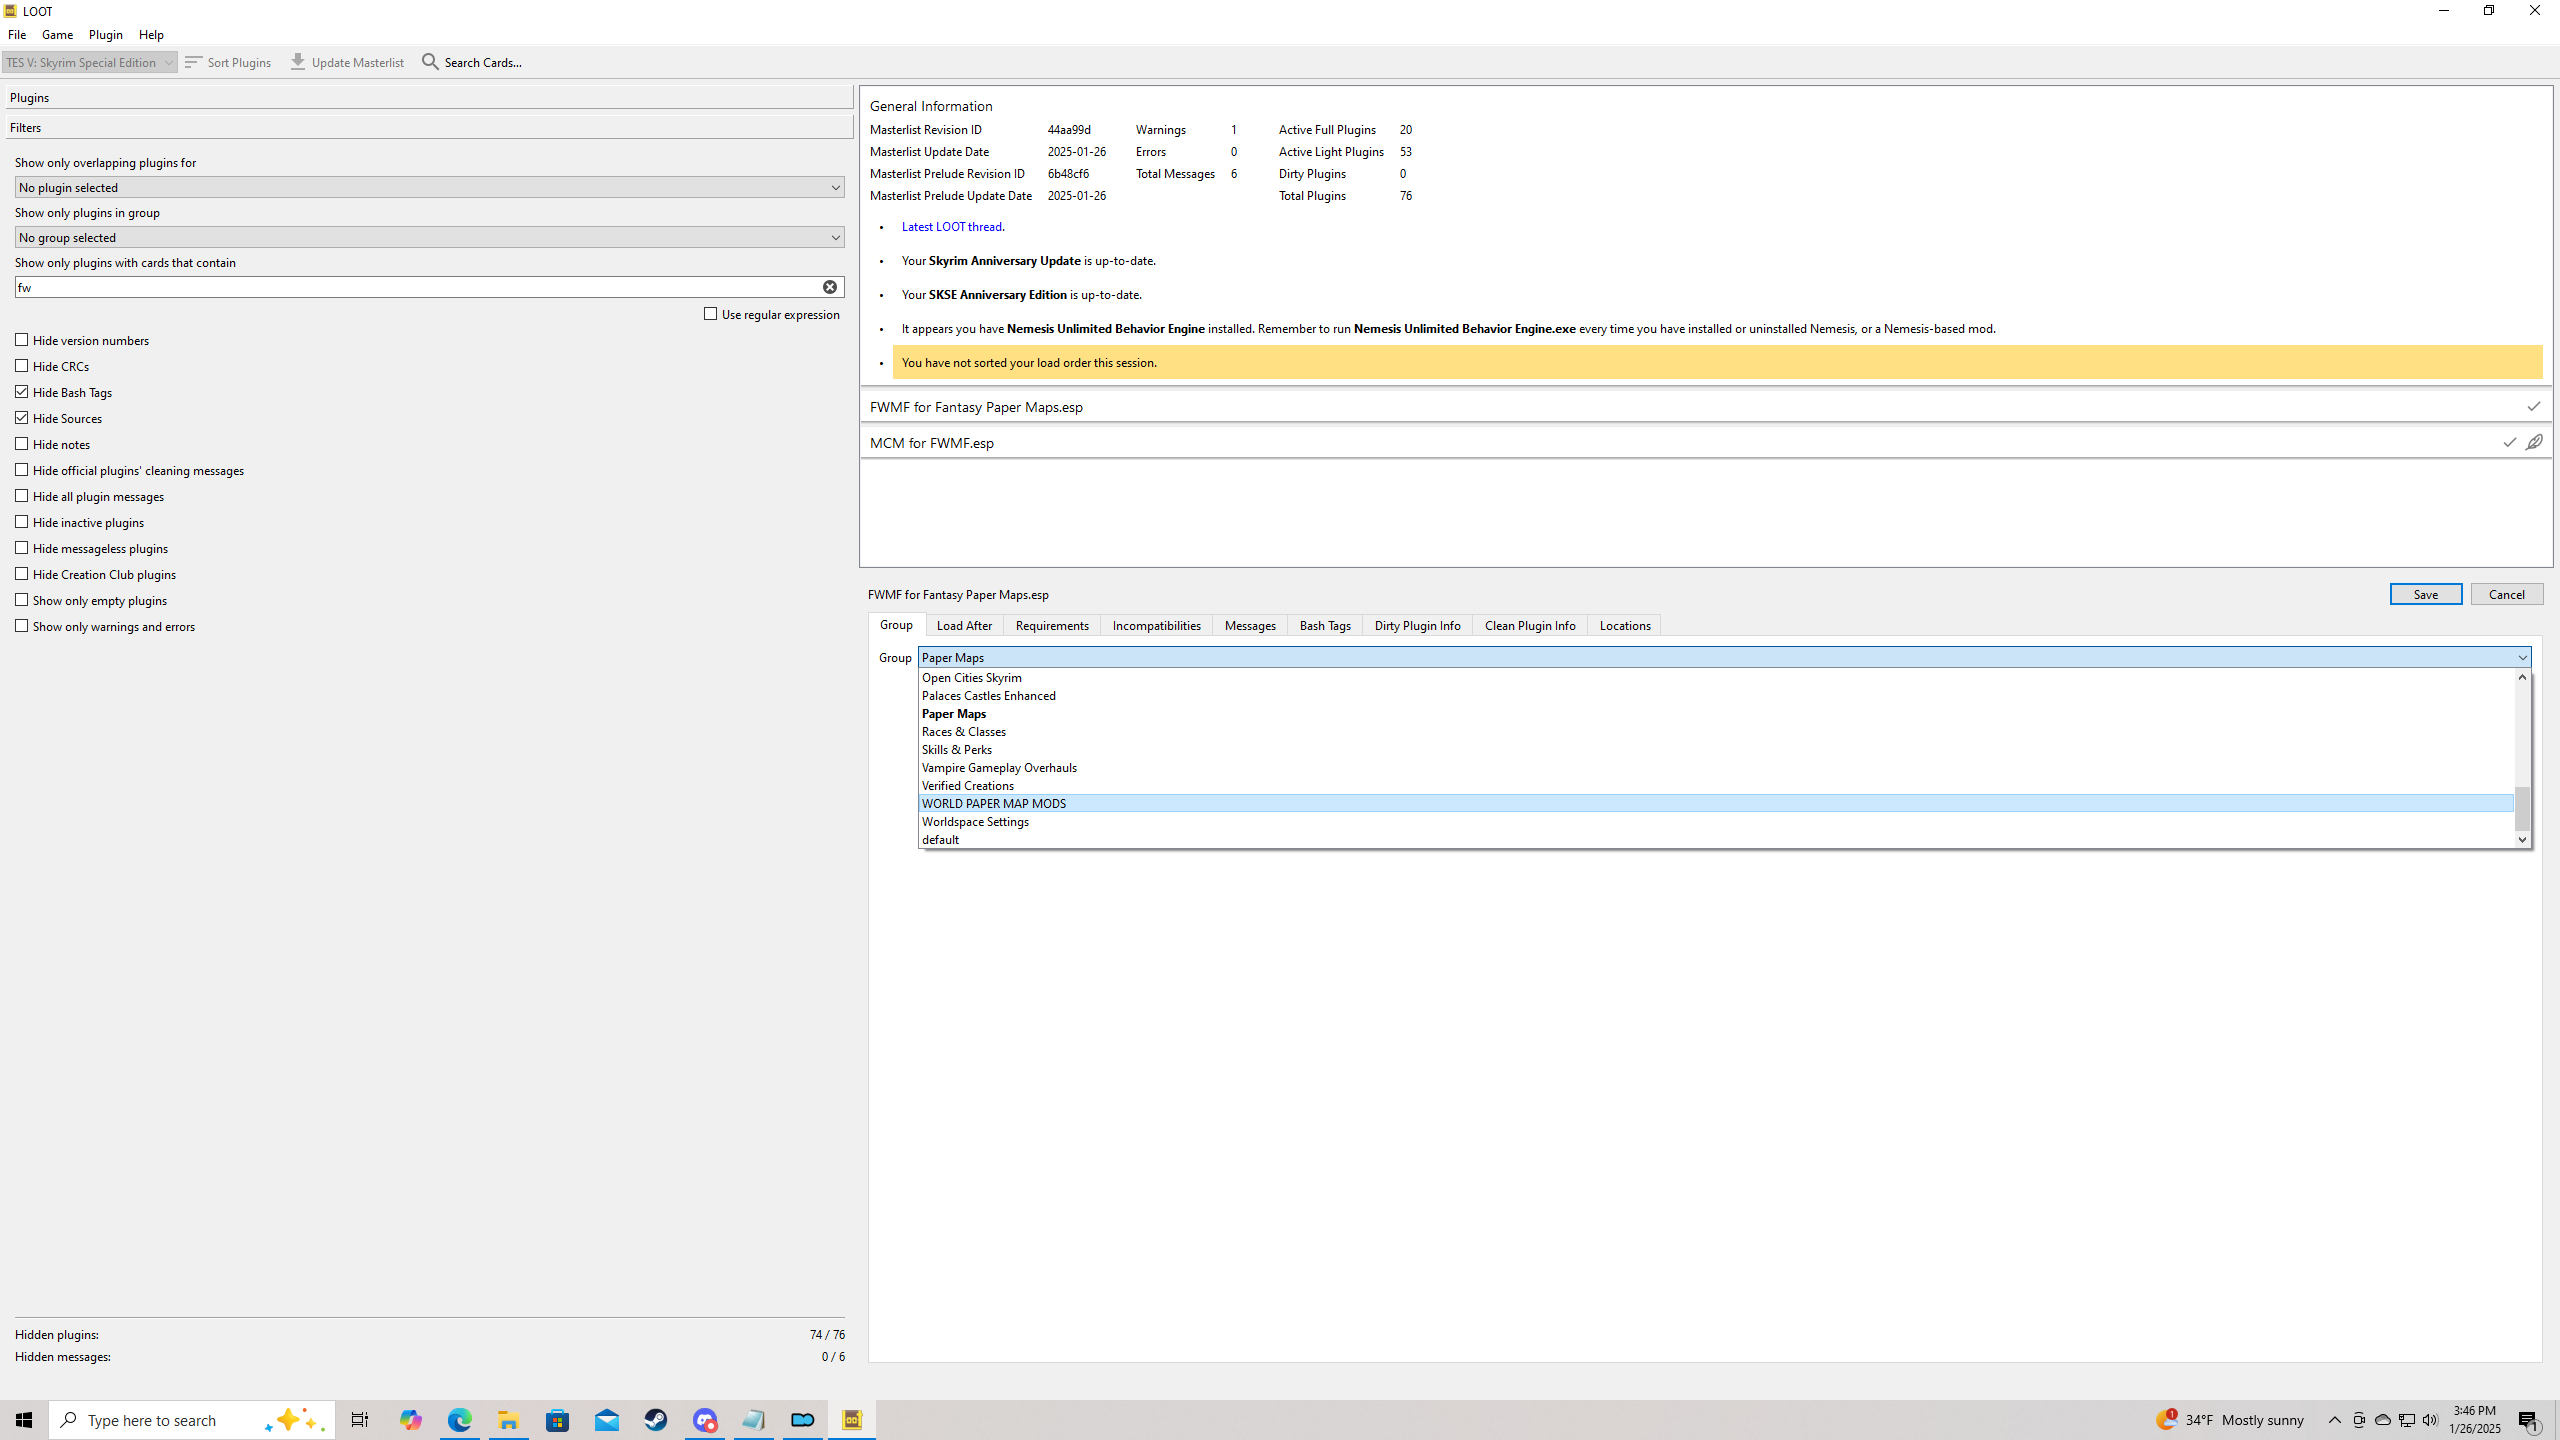
Task: Open the Latest LOOT thread link
Action: 951,227
